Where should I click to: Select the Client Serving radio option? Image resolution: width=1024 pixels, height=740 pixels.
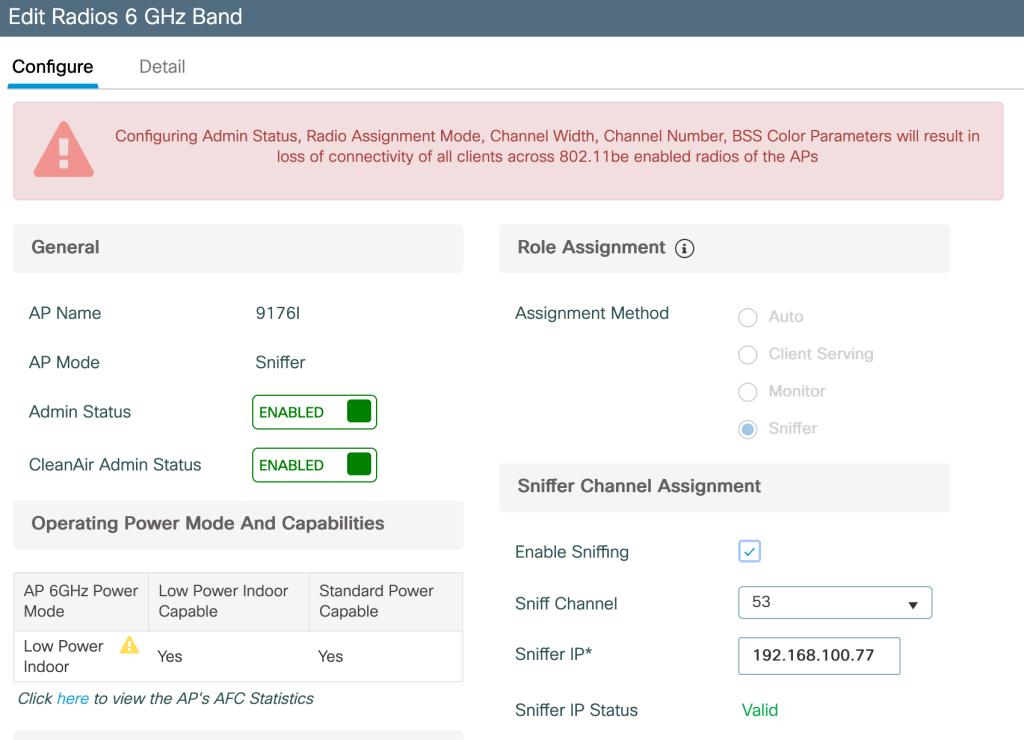(x=747, y=355)
